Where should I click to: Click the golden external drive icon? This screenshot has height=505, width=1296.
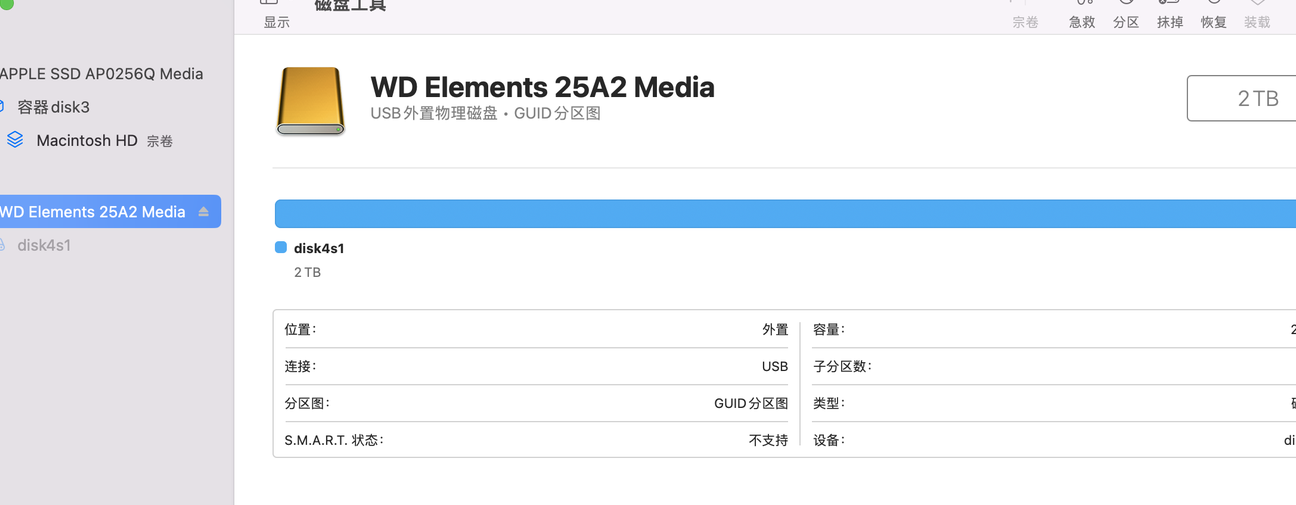tap(310, 101)
